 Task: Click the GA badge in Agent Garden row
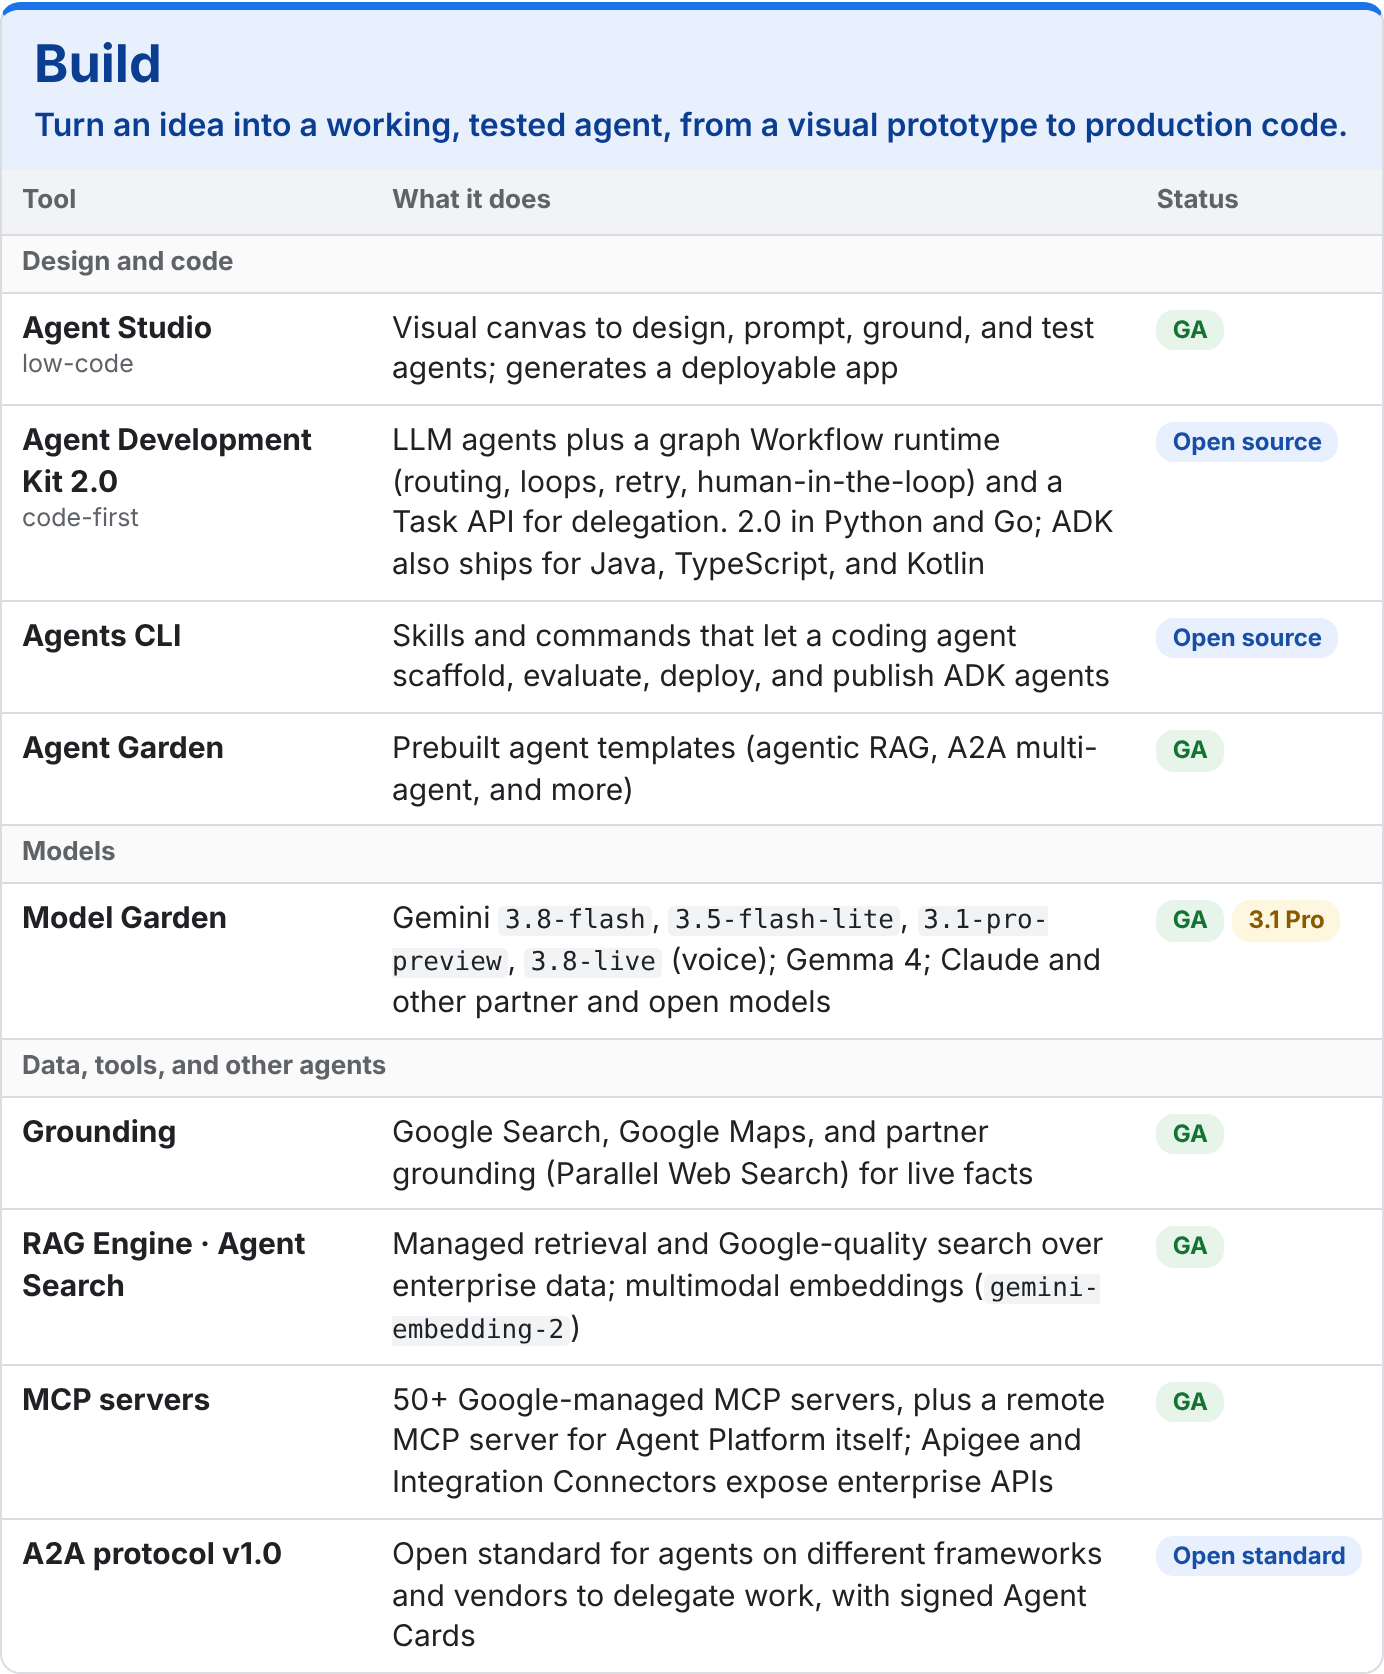coord(1190,750)
